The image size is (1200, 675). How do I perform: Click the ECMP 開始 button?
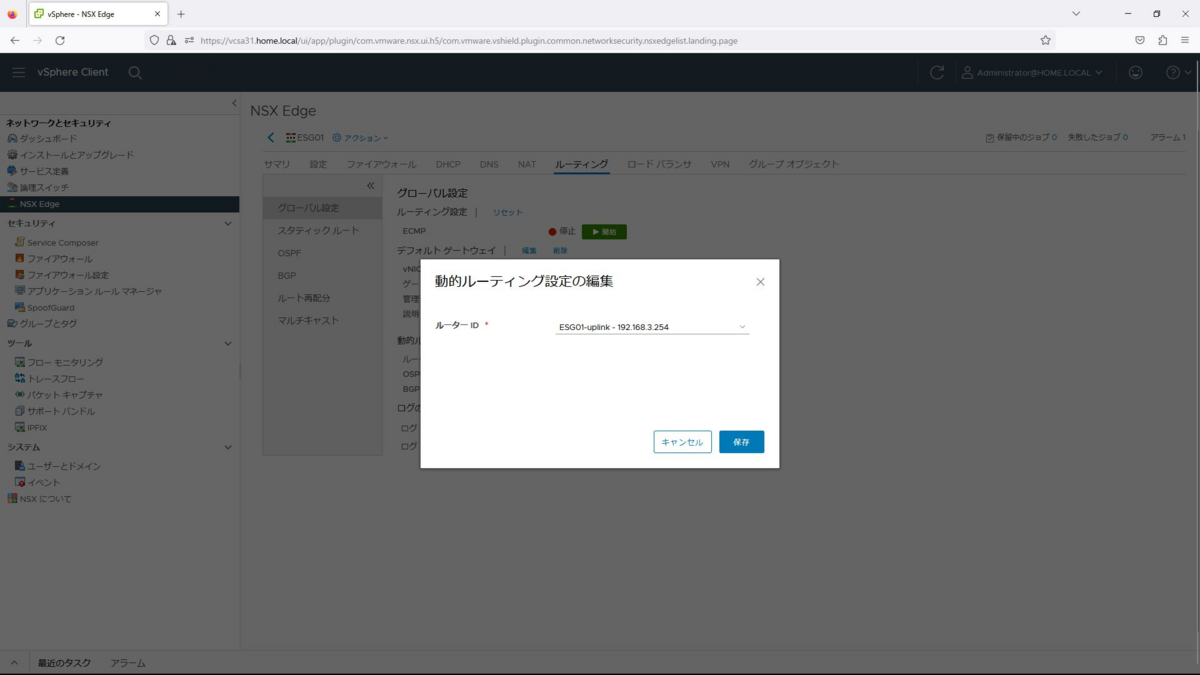604,231
